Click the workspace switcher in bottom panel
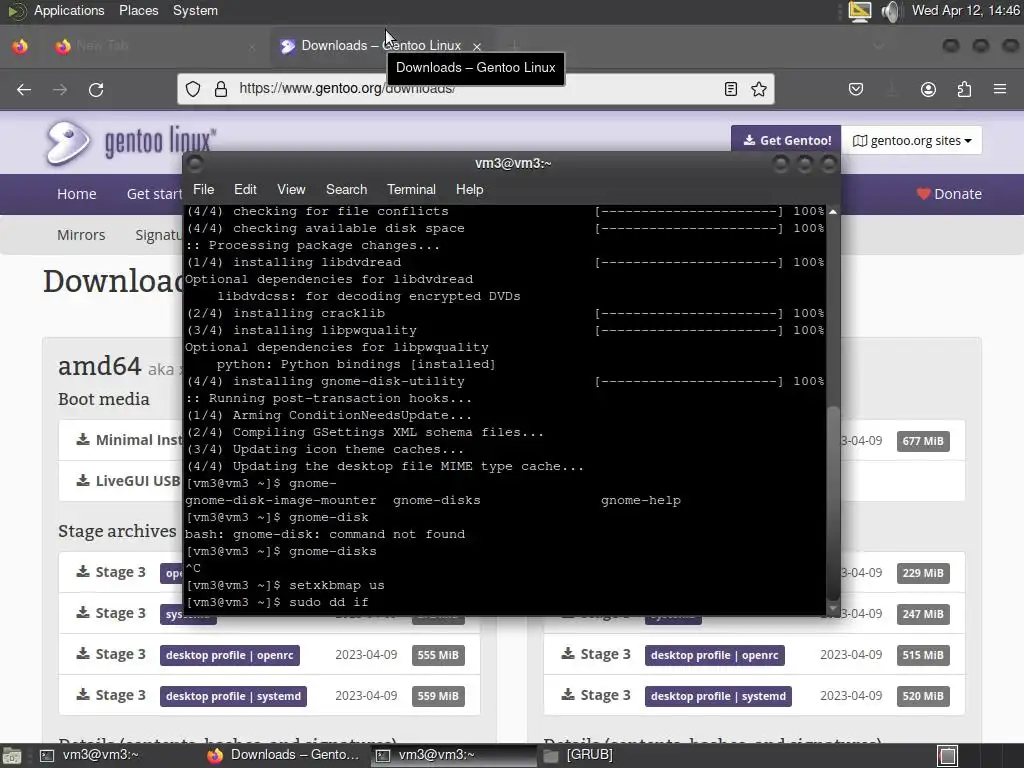The image size is (1024, 768). point(948,756)
